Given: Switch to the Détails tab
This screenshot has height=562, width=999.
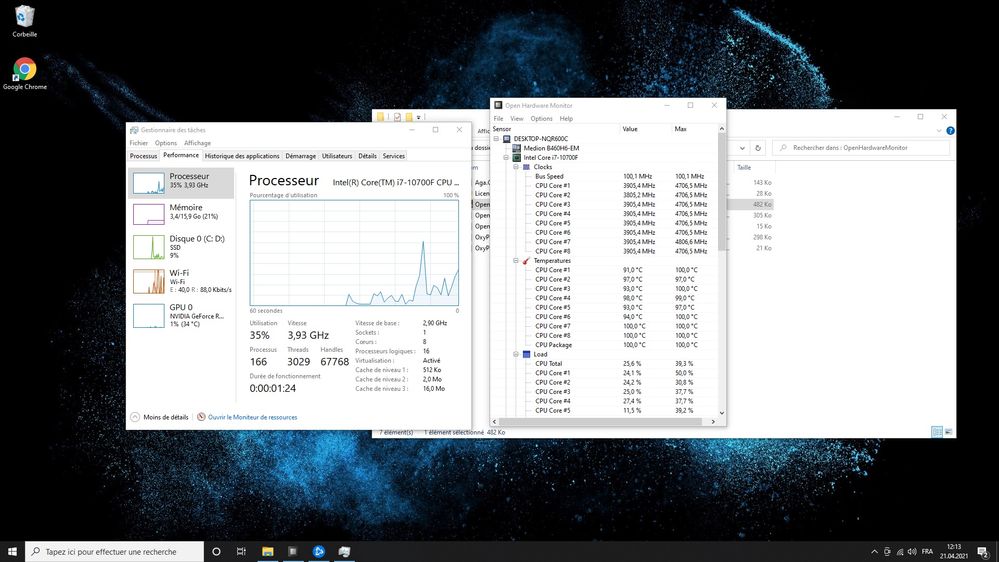Looking at the screenshot, I should pos(368,155).
